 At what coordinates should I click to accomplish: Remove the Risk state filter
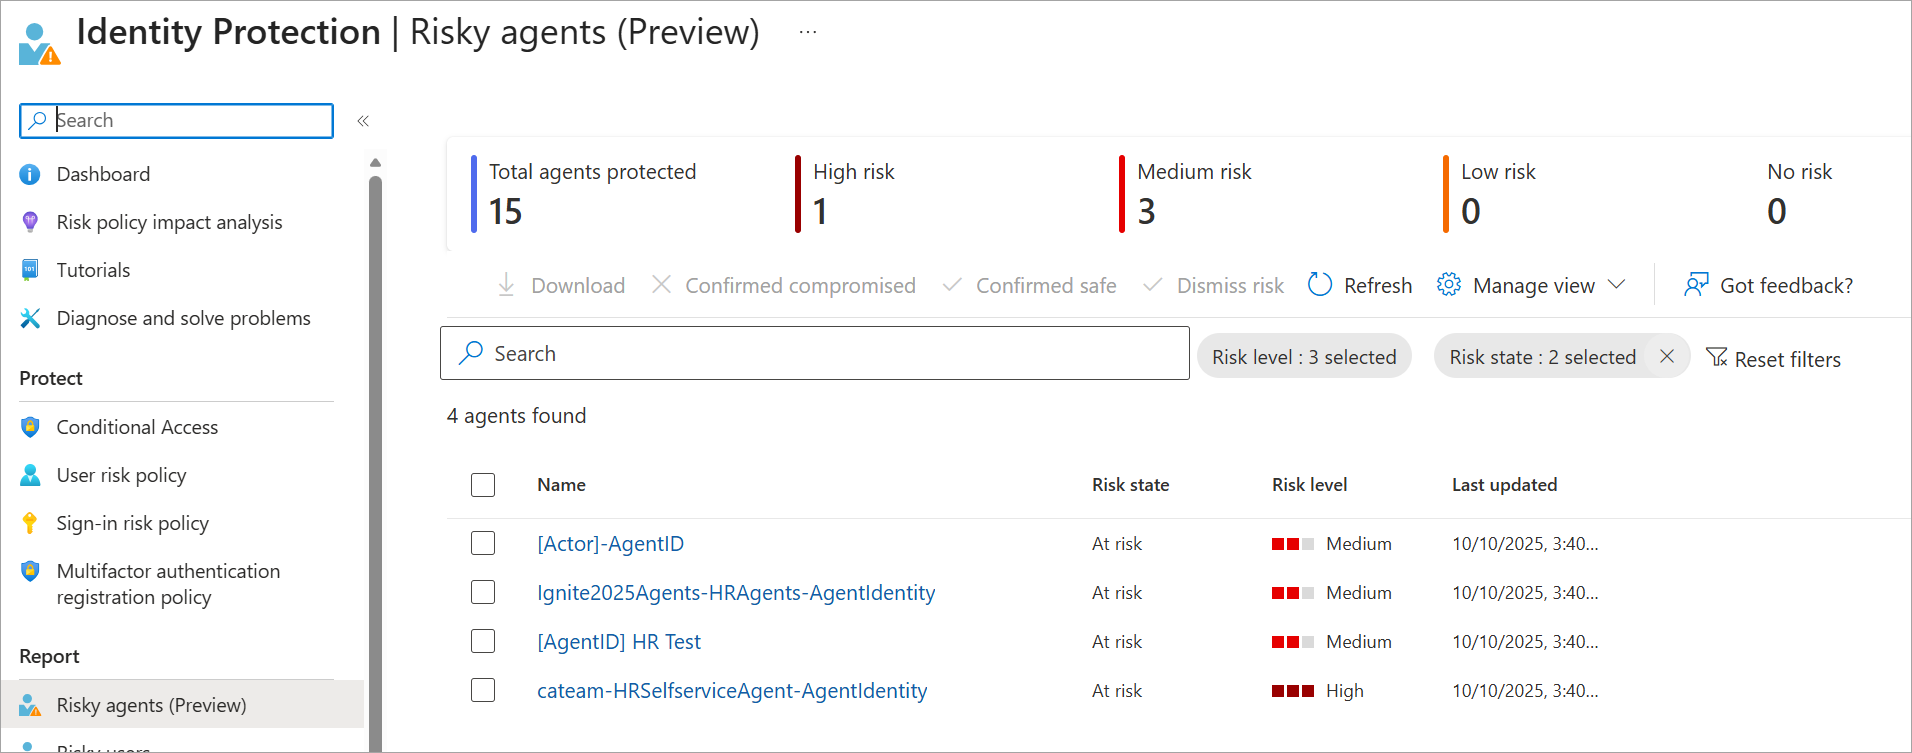tap(1666, 357)
